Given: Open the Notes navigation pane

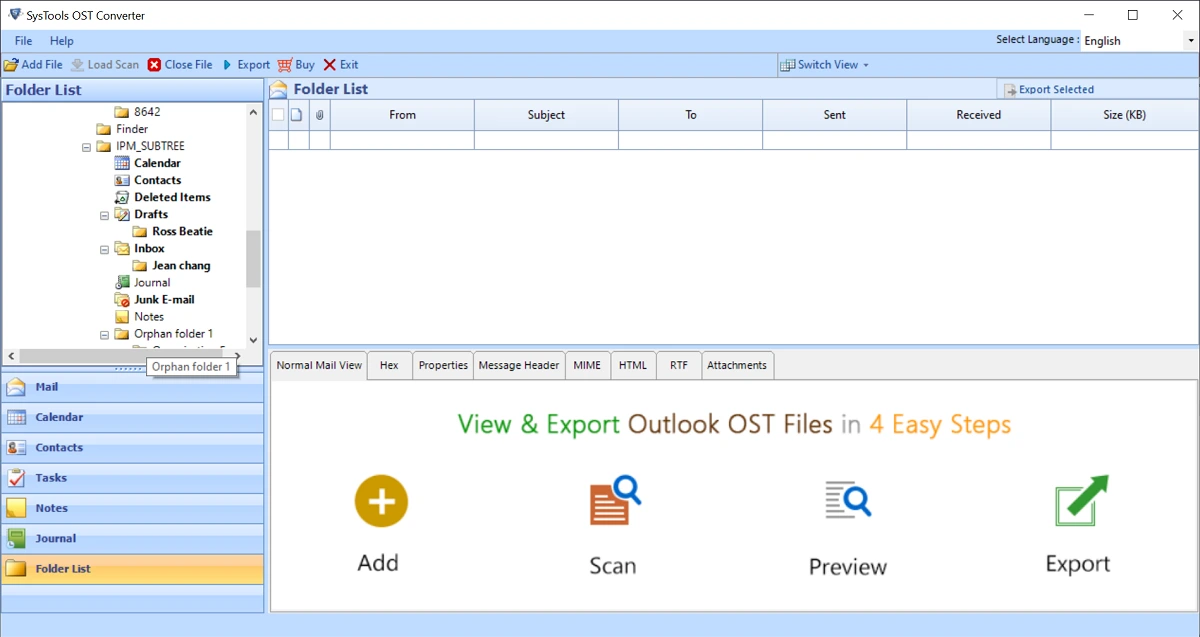Looking at the screenshot, I should [132, 508].
